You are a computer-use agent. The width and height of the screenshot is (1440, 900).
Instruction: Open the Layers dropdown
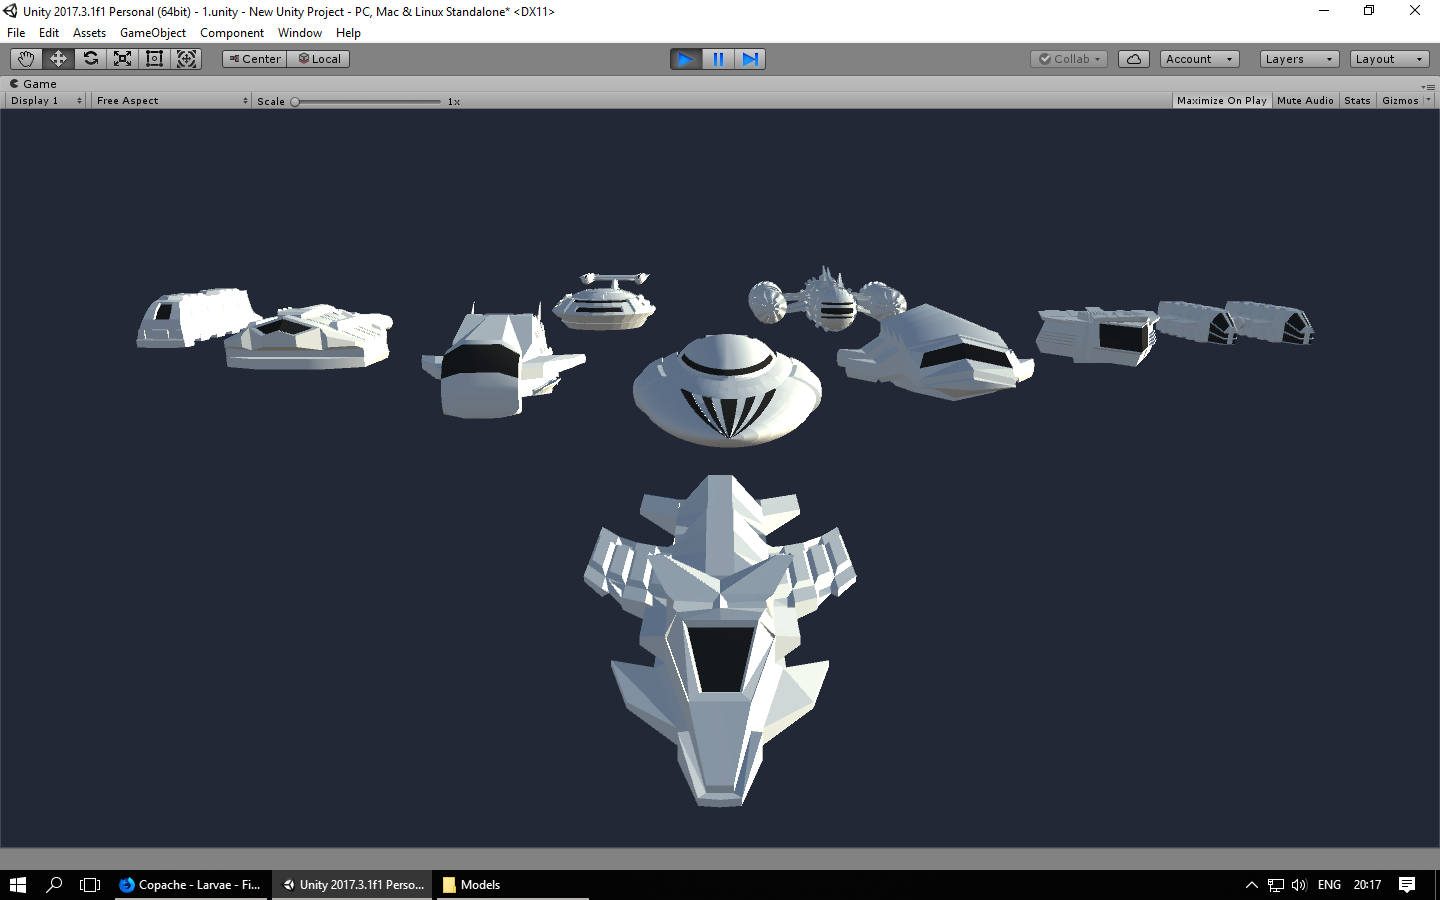[x=1299, y=59]
